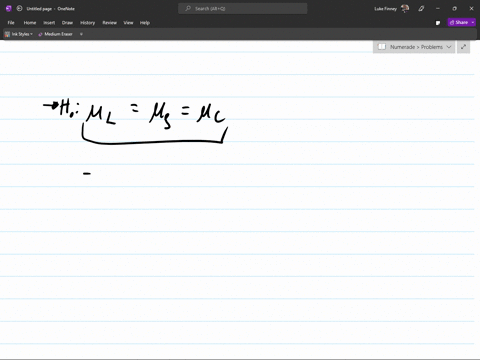Open Luke Finney account profile picture
The width and height of the screenshot is (480, 360).
pos(405,9)
